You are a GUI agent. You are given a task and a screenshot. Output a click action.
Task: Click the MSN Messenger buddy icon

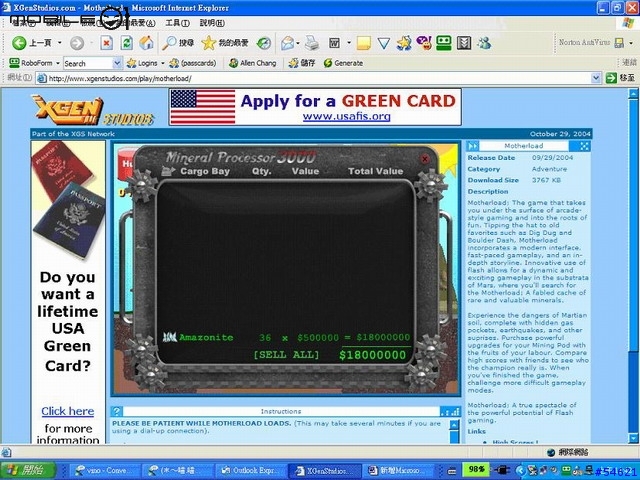pos(484,43)
